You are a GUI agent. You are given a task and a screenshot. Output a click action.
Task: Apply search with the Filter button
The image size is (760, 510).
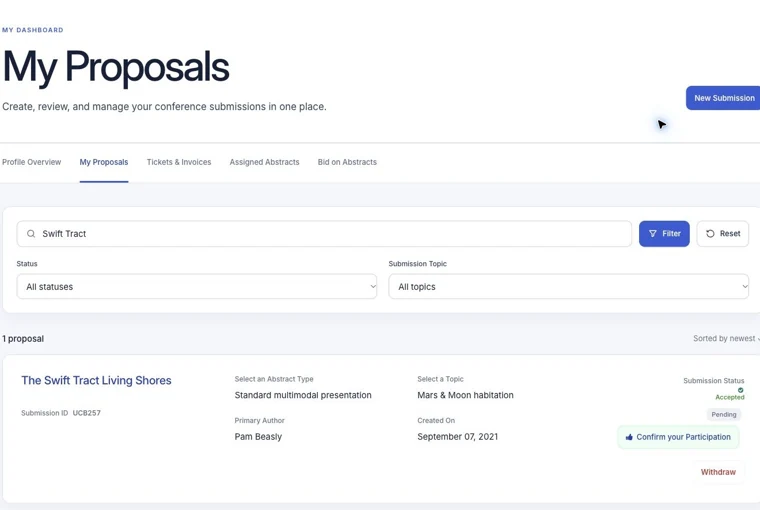(x=664, y=234)
